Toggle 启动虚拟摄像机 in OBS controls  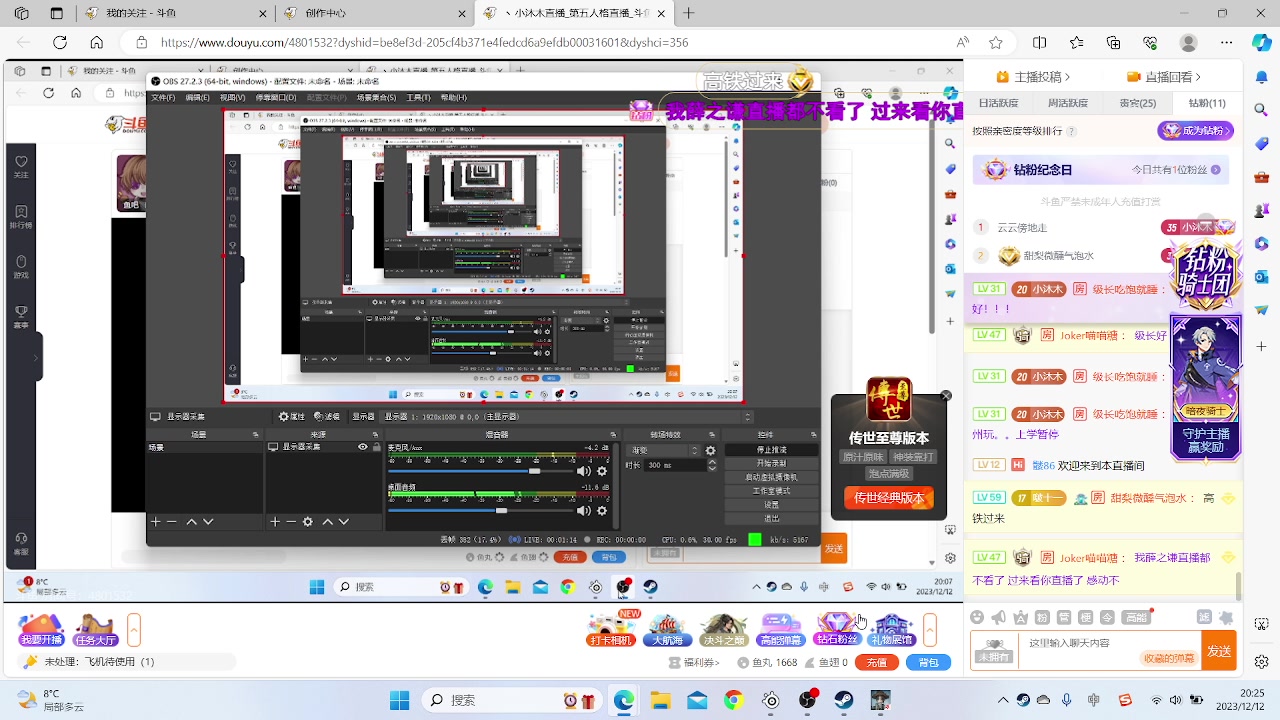pos(772,477)
